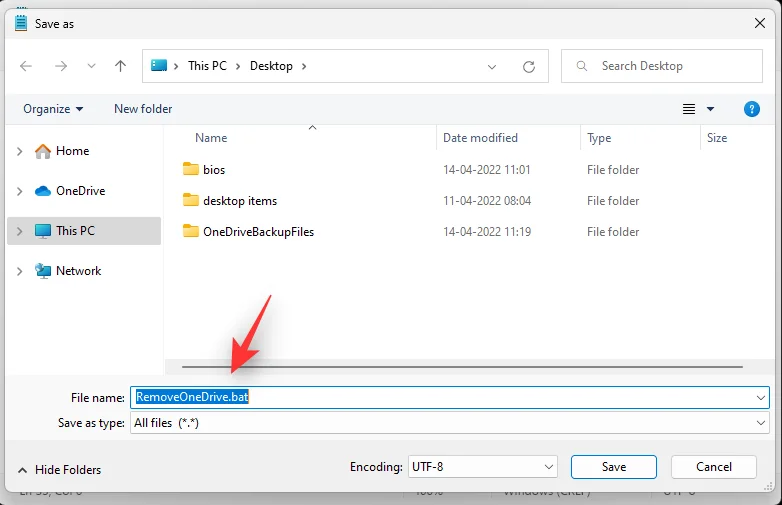Open Save as type dropdown
The image size is (782, 505).
450,423
